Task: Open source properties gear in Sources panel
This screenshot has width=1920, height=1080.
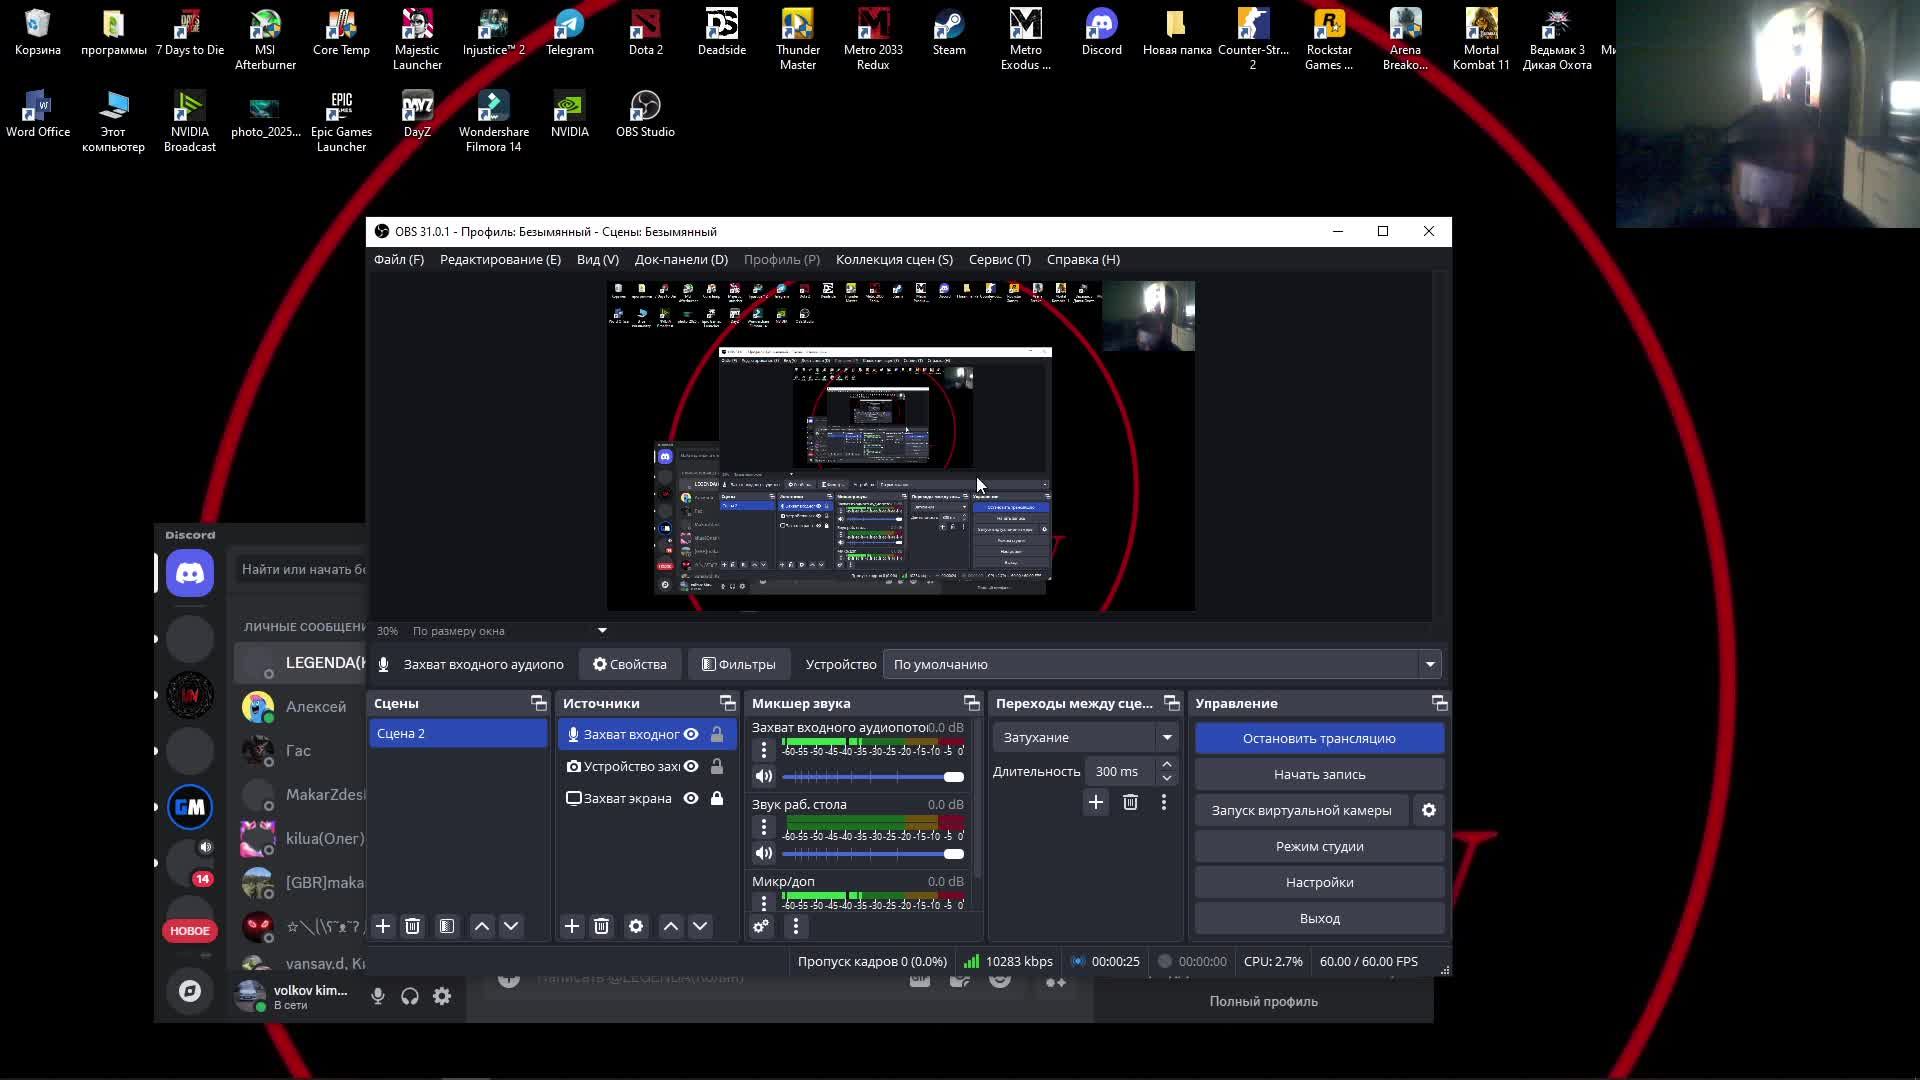Action: click(x=636, y=926)
